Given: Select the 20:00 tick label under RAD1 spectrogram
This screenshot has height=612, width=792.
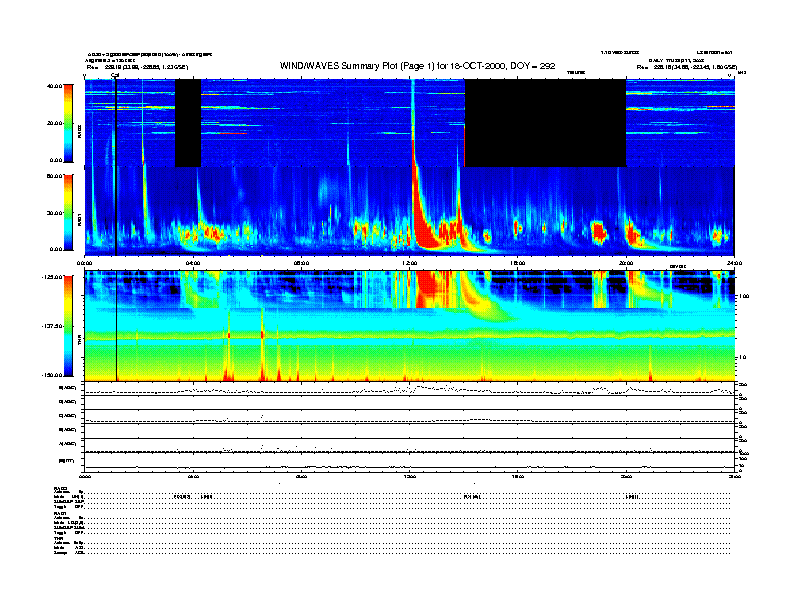Looking at the screenshot, I should click(626, 263).
